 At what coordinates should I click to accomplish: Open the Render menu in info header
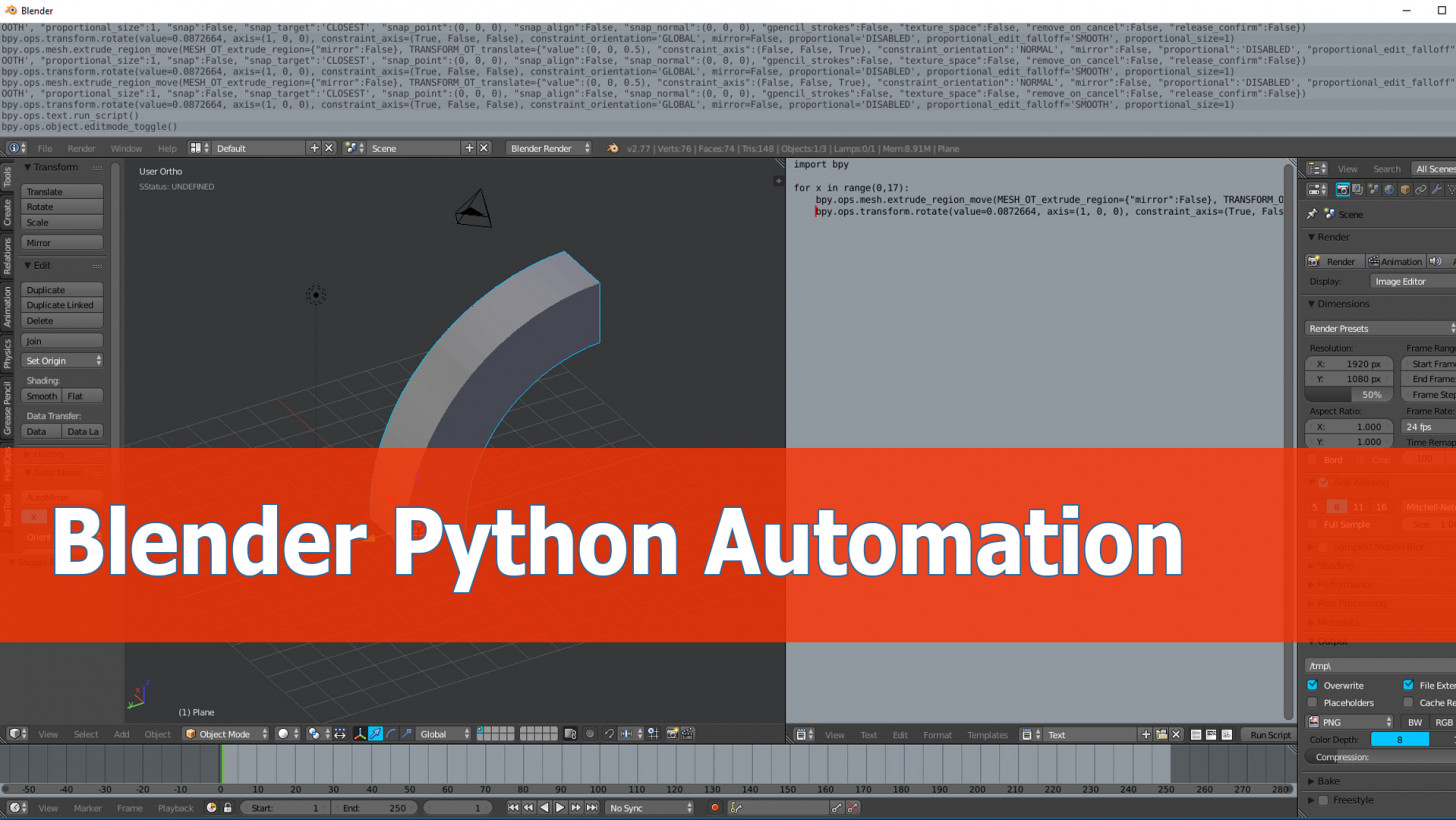81,148
